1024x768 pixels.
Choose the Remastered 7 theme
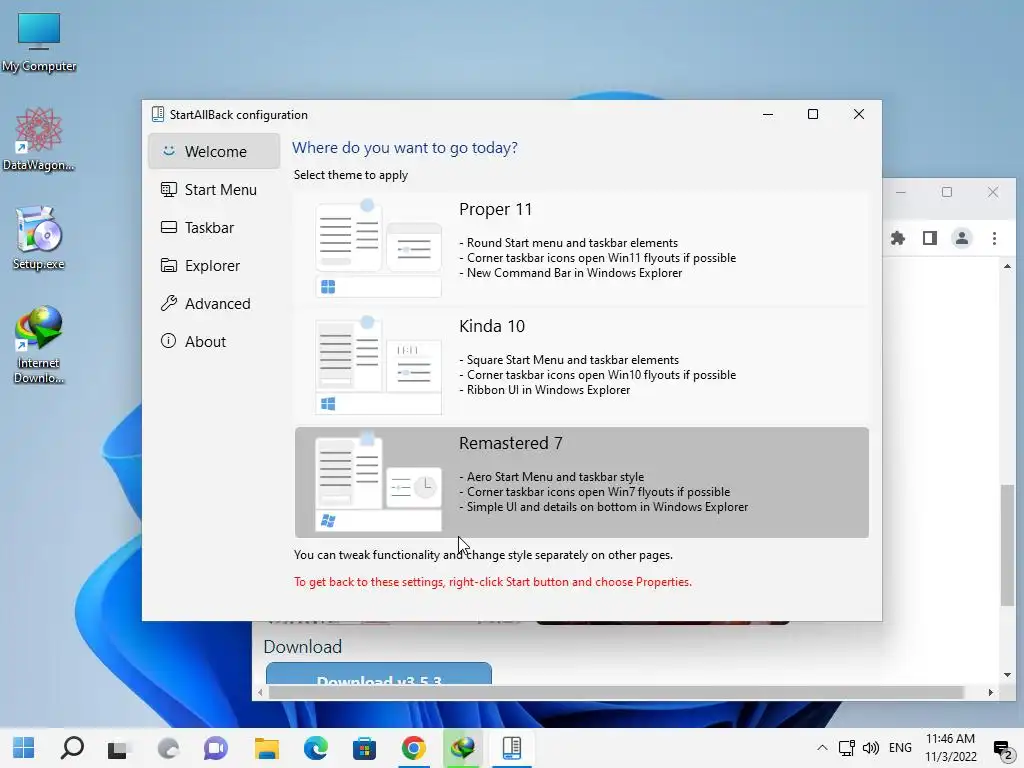click(581, 483)
